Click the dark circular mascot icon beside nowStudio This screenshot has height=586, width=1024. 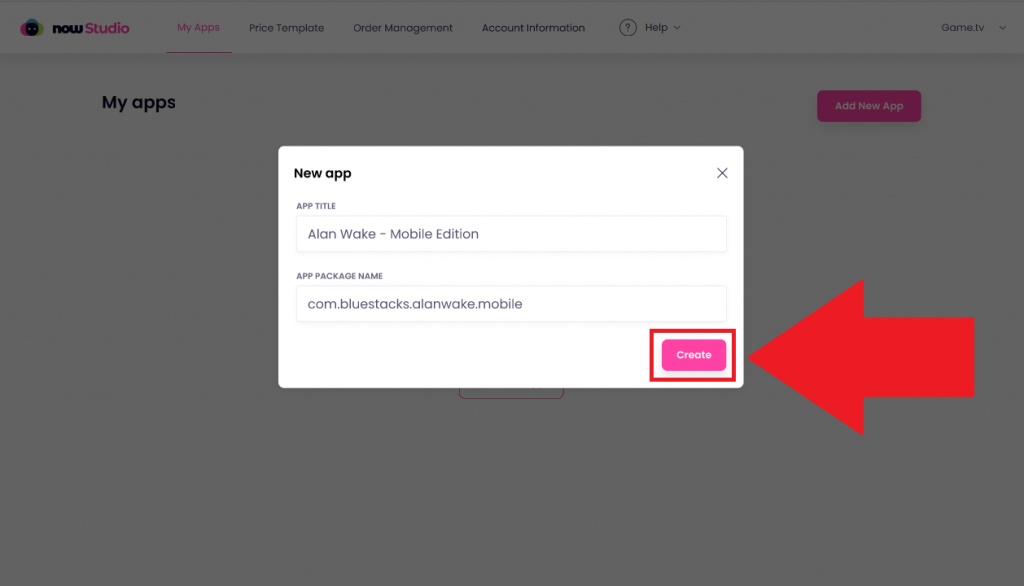(31, 27)
